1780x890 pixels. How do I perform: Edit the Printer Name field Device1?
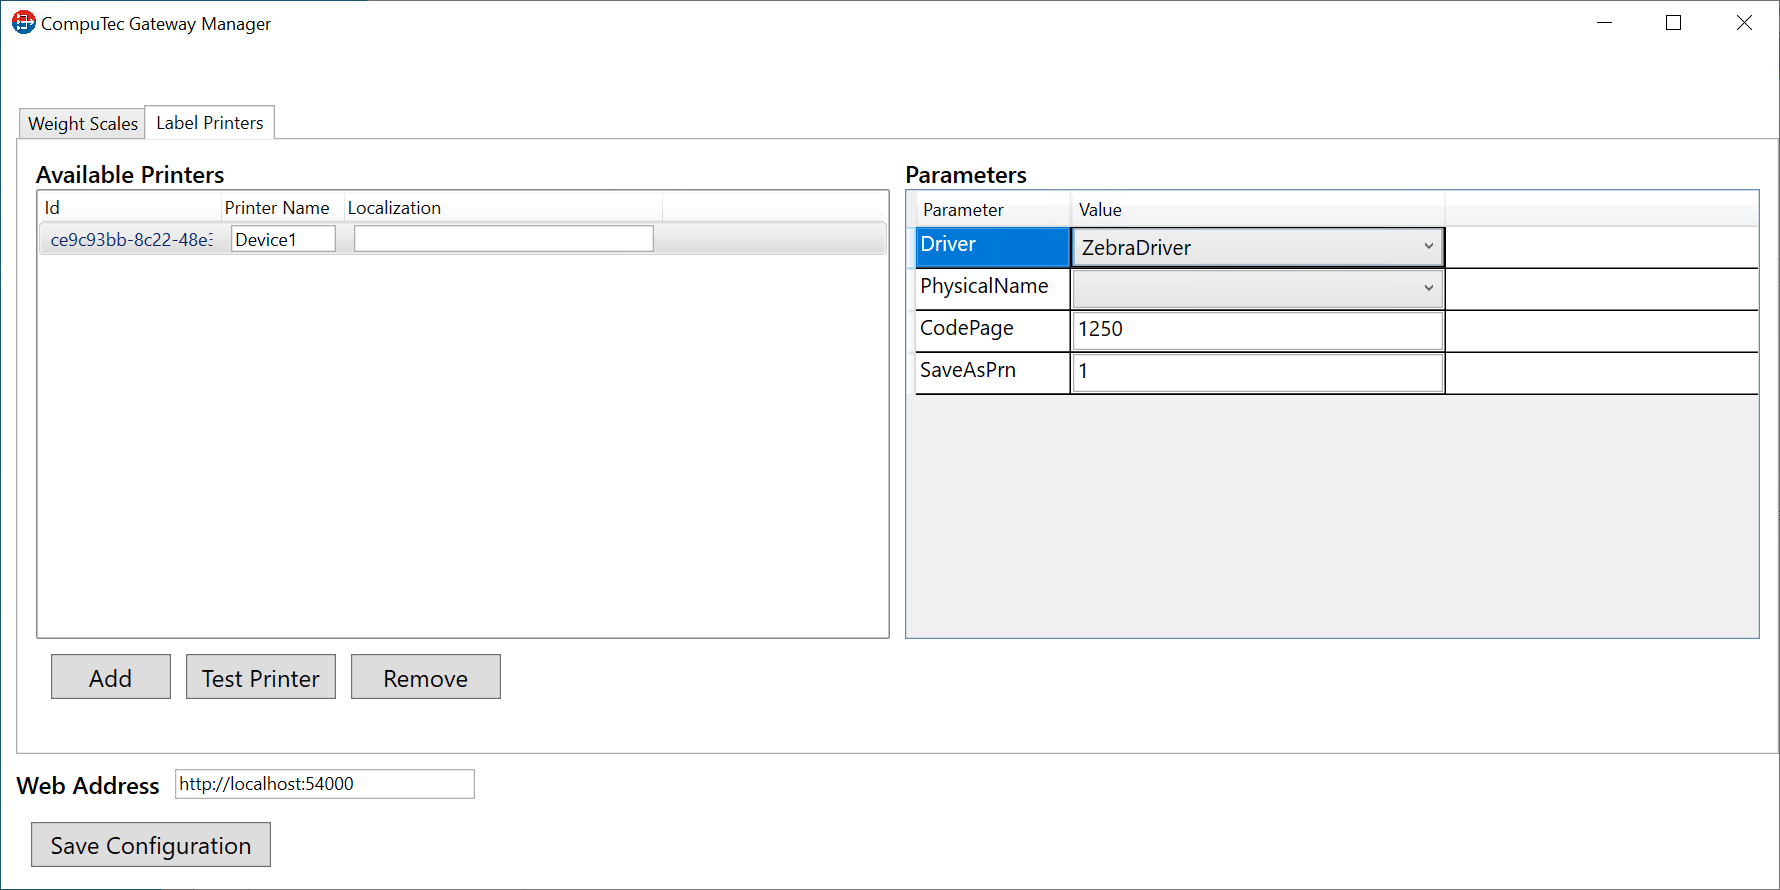click(283, 239)
